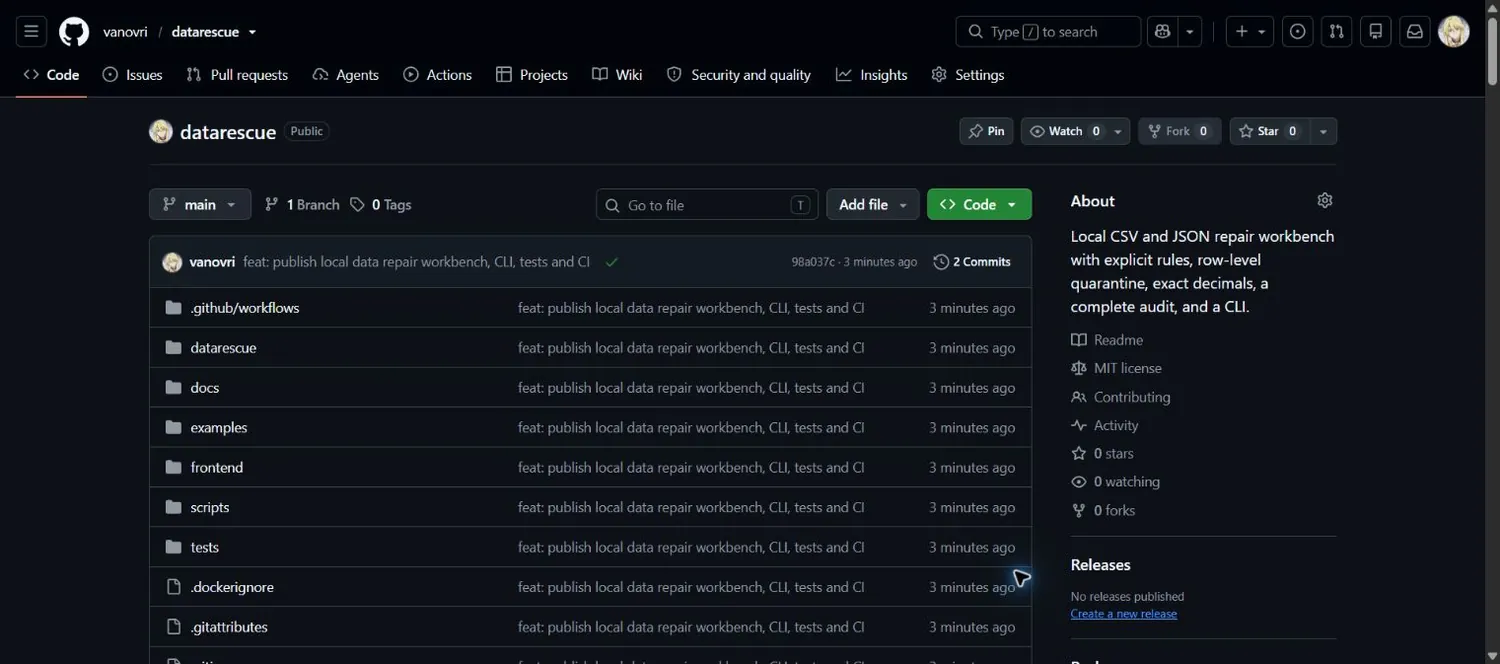1500x664 pixels.
Task: Click the 1 Branch link
Action: pyautogui.click(x=302, y=205)
